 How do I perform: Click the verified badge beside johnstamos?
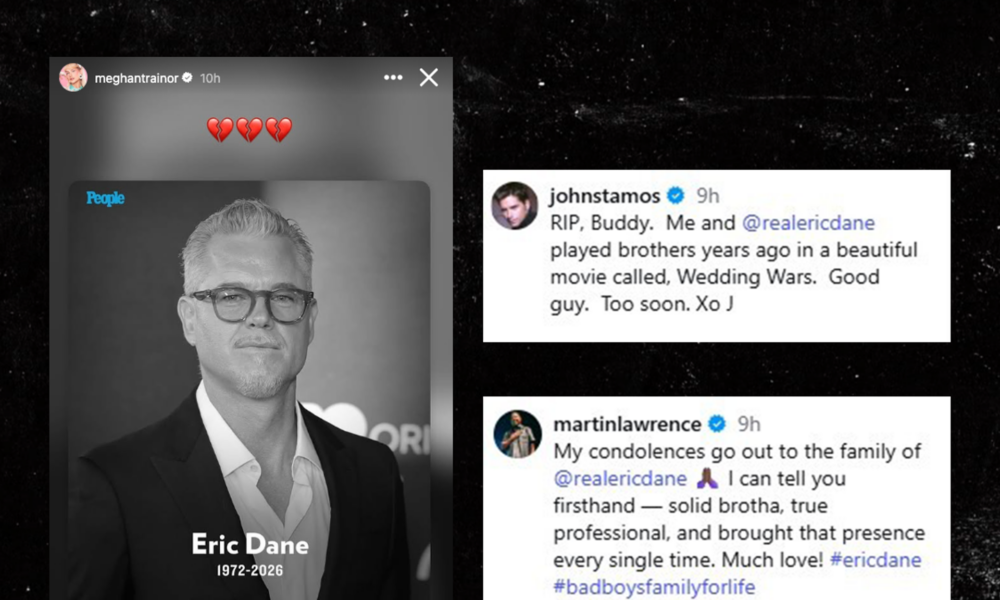coord(675,196)
